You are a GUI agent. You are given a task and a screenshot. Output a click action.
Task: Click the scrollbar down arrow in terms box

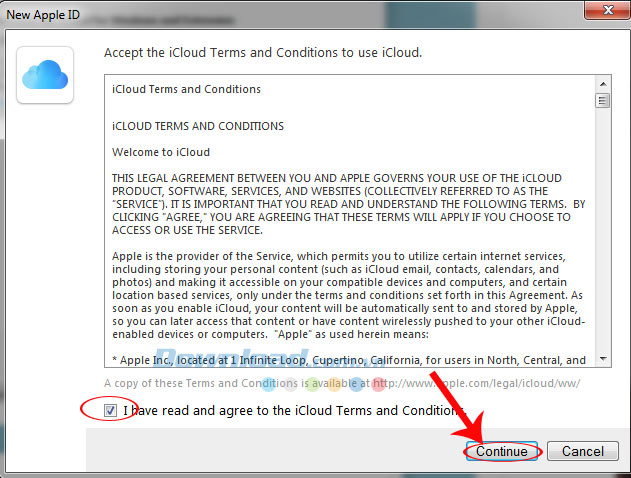[x=603, y=358]
